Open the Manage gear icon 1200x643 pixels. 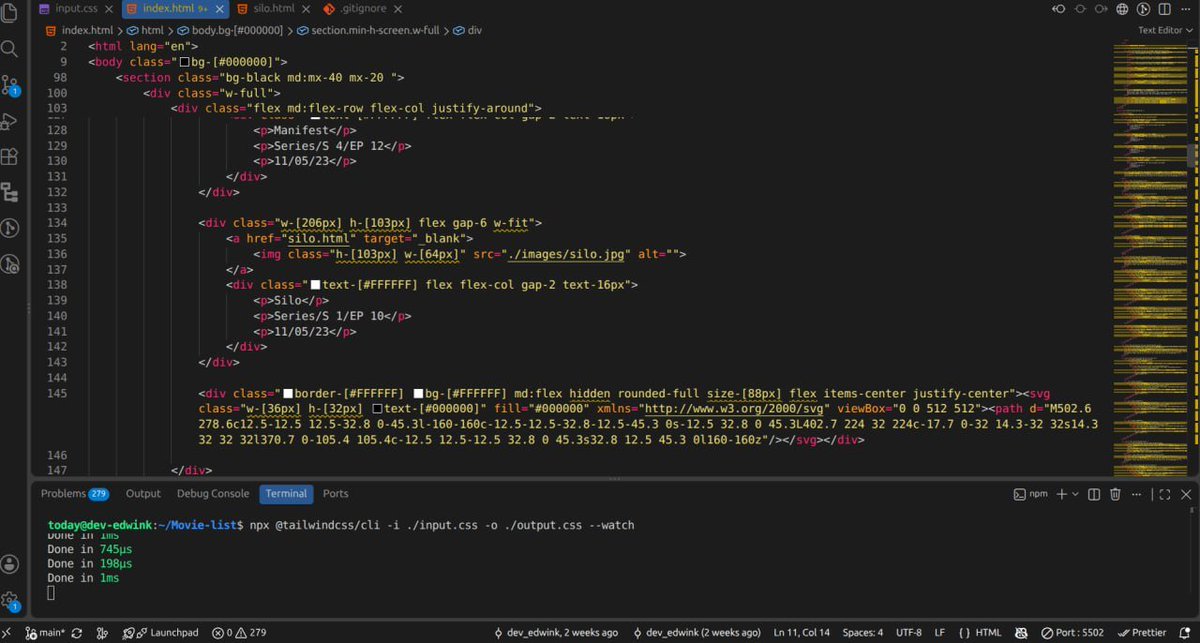pyautogui.click(x=10, y=601)
